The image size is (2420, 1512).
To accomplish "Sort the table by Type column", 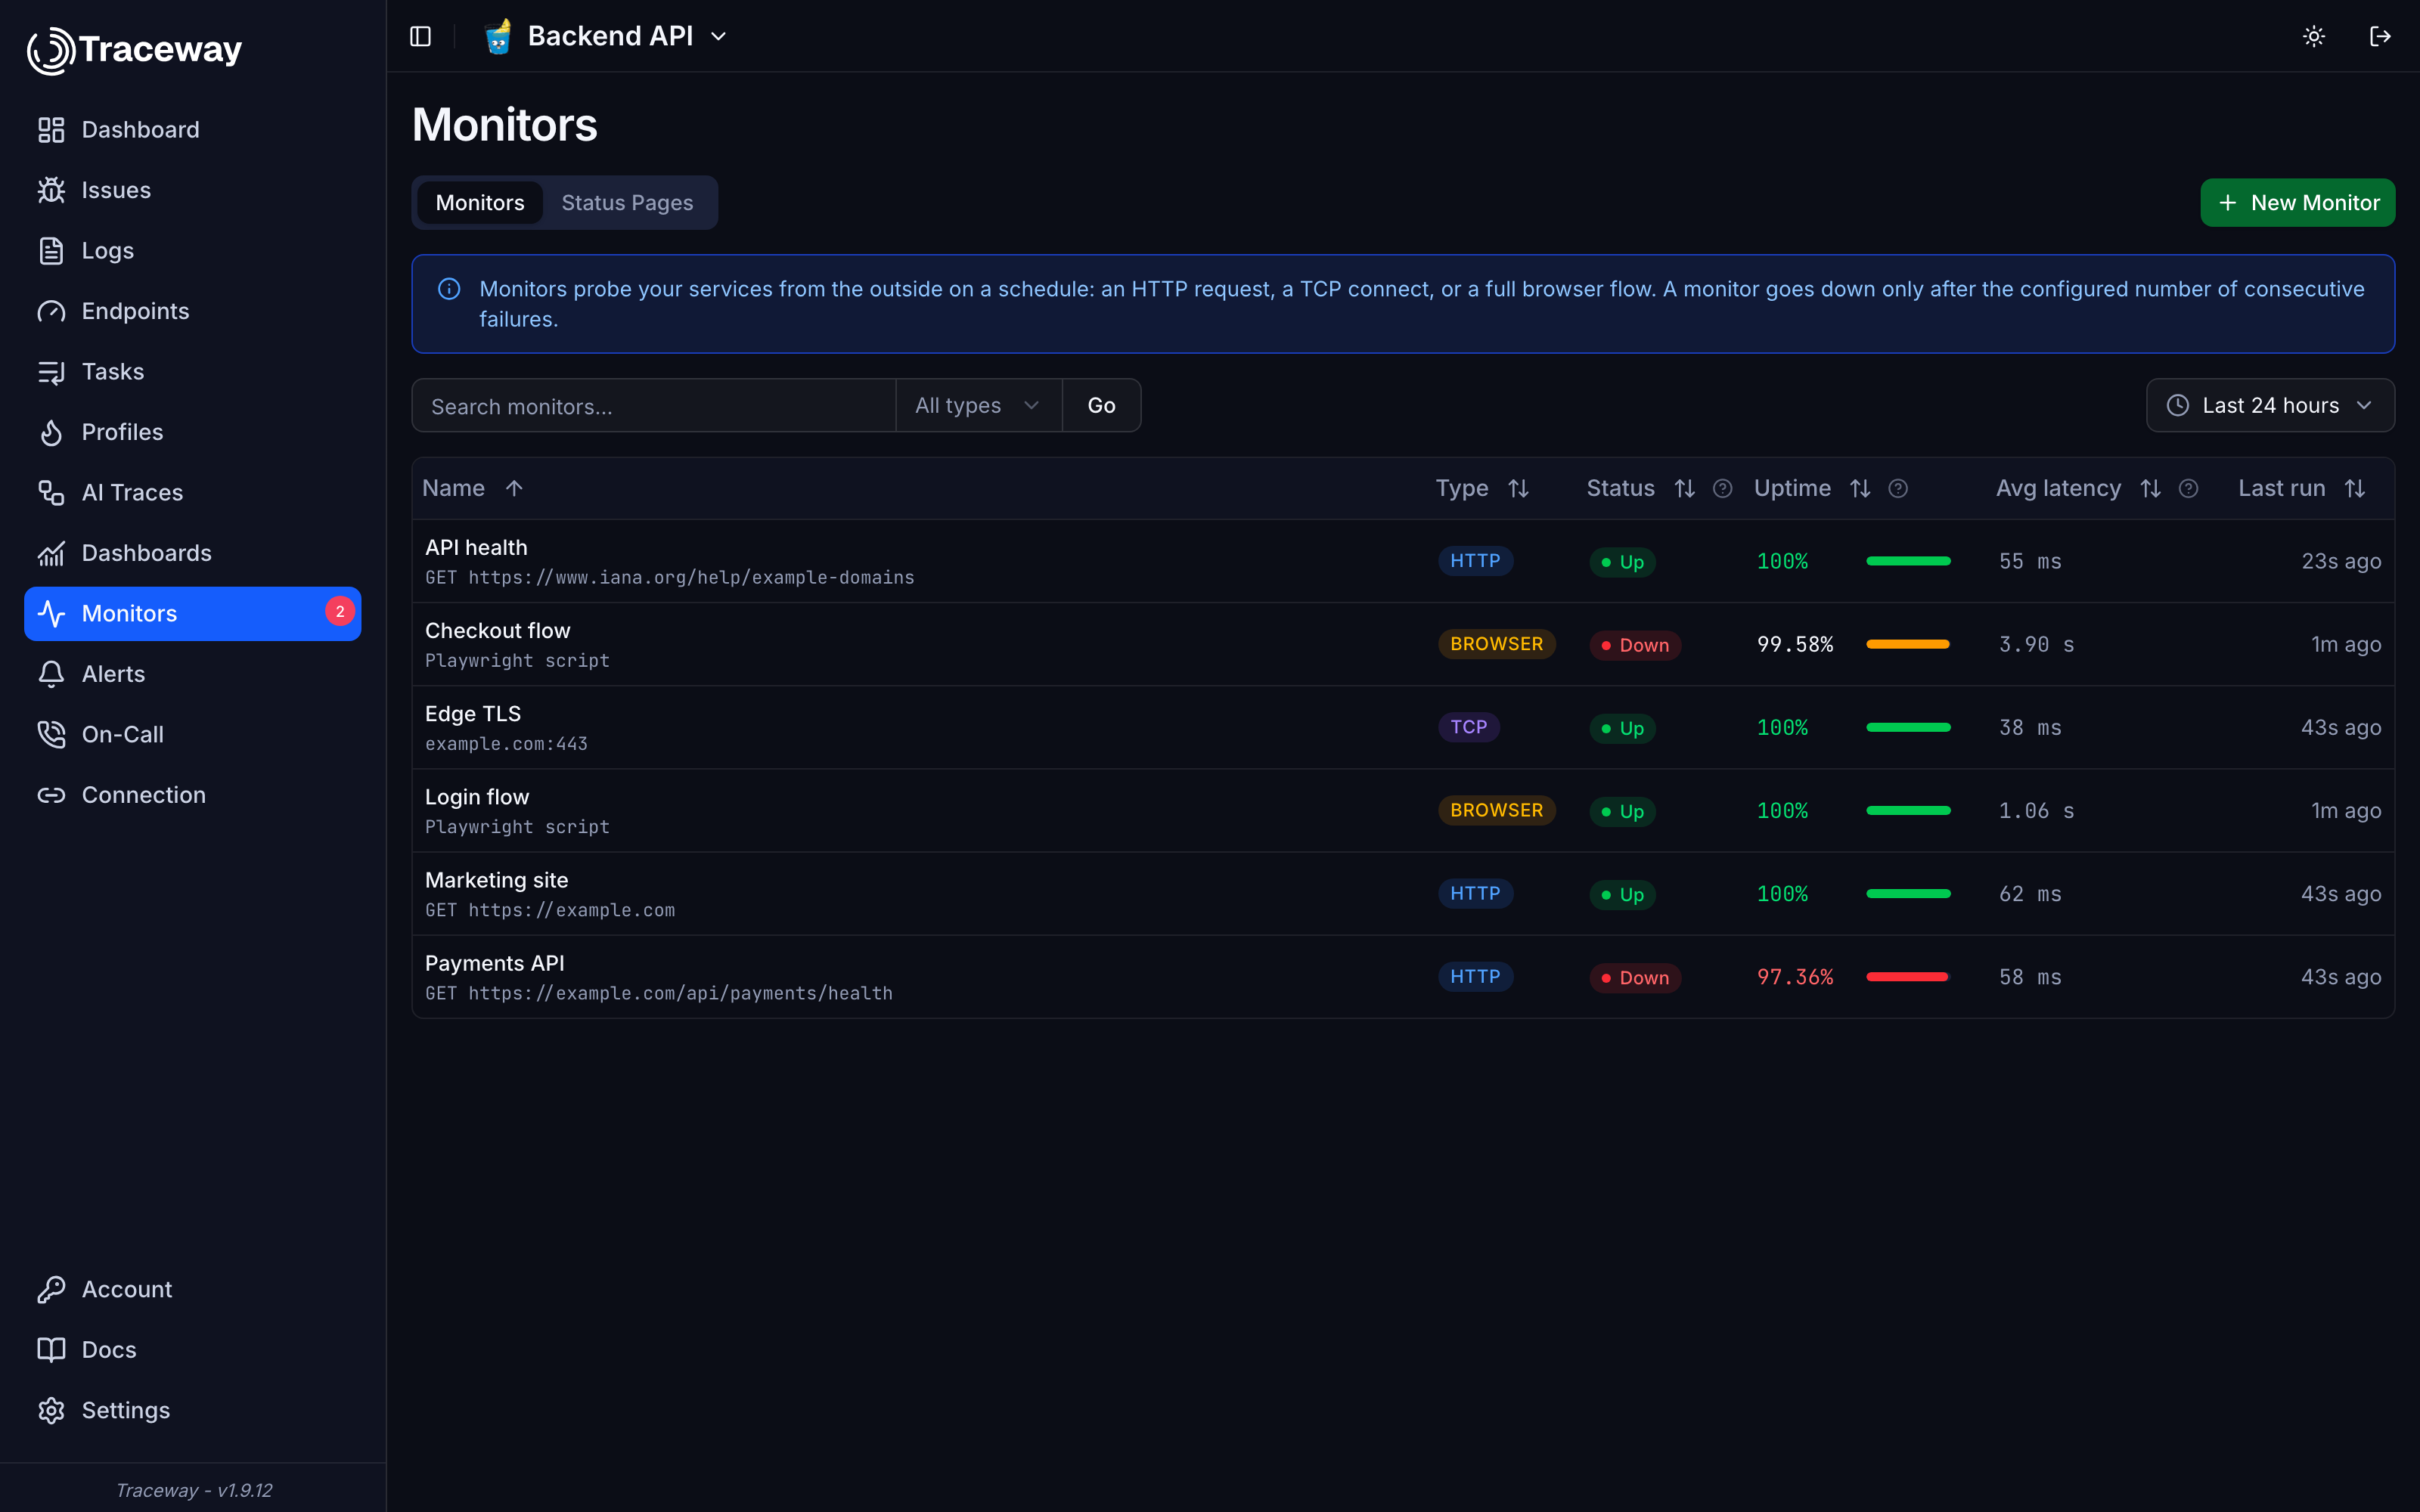I will click(x=1482, y=488).
